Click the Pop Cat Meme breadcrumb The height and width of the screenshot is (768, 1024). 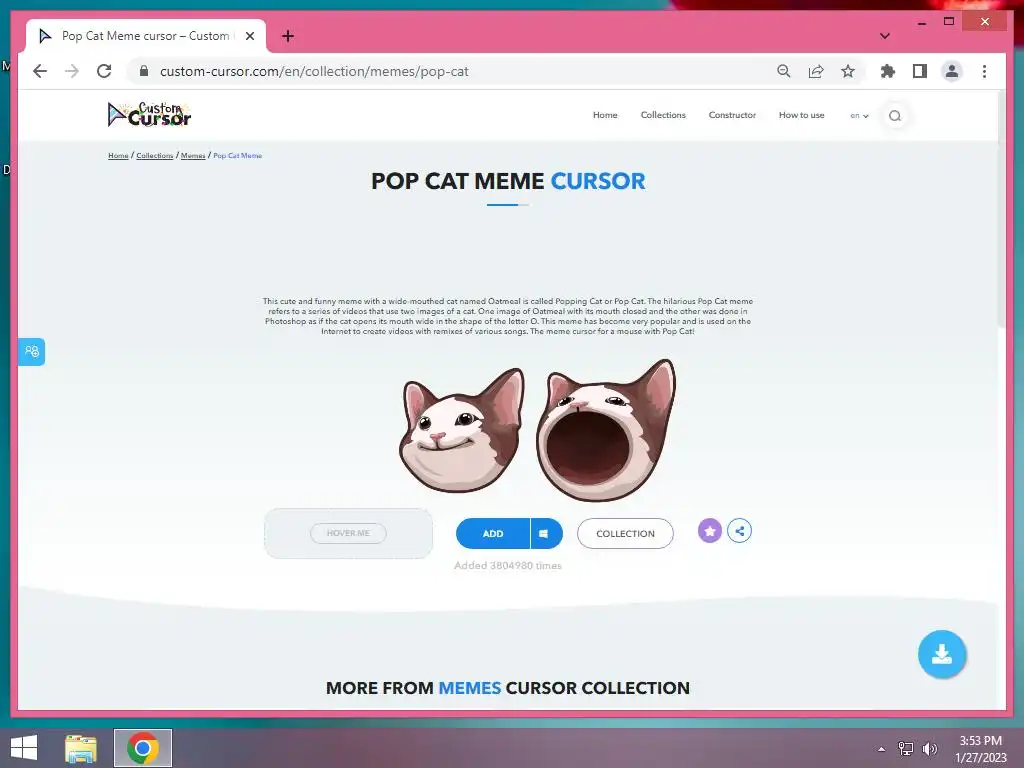238,155
